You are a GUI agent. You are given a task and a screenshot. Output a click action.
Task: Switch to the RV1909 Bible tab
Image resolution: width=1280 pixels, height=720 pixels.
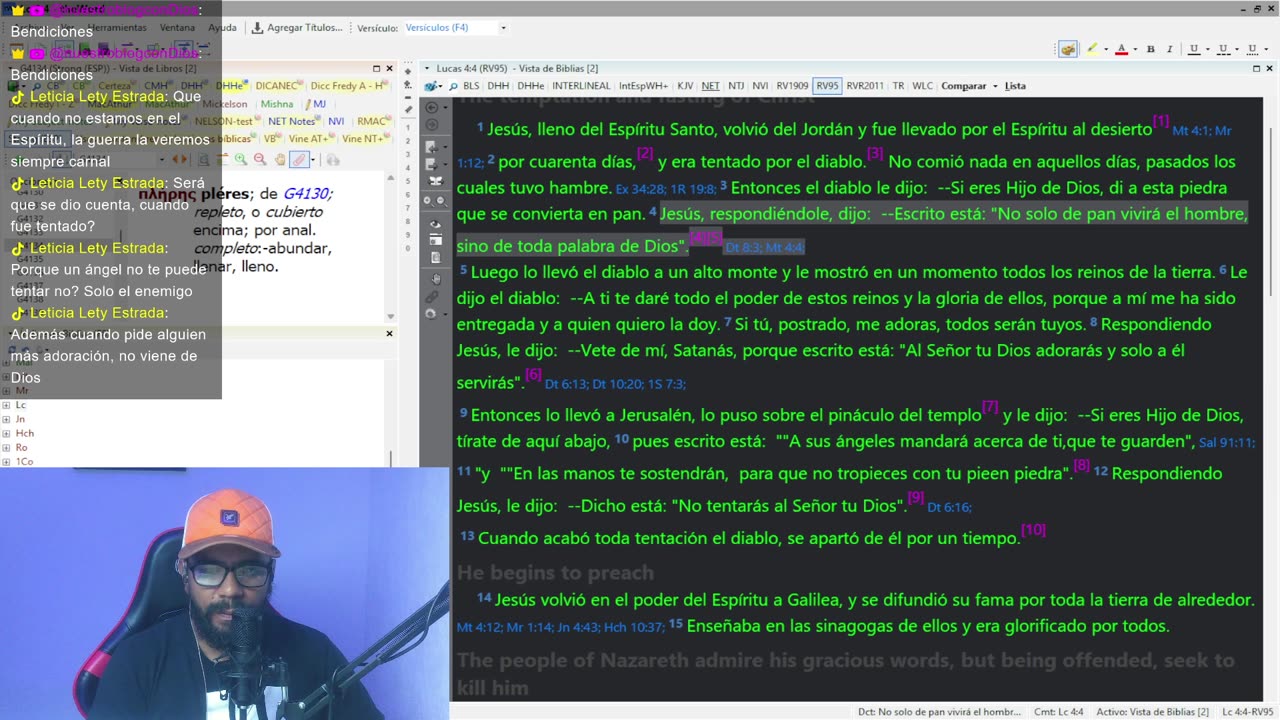click(x=793, y=86)
